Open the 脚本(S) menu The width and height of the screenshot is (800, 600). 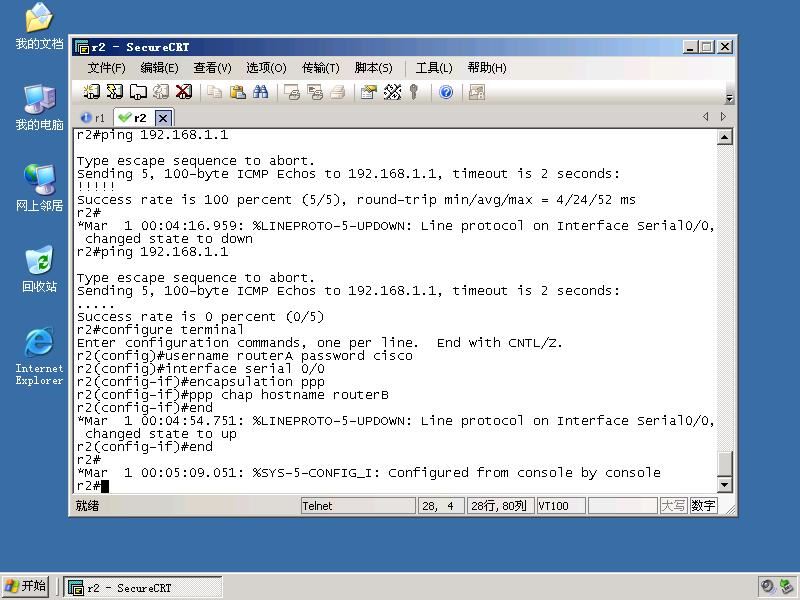click(373, 68)
